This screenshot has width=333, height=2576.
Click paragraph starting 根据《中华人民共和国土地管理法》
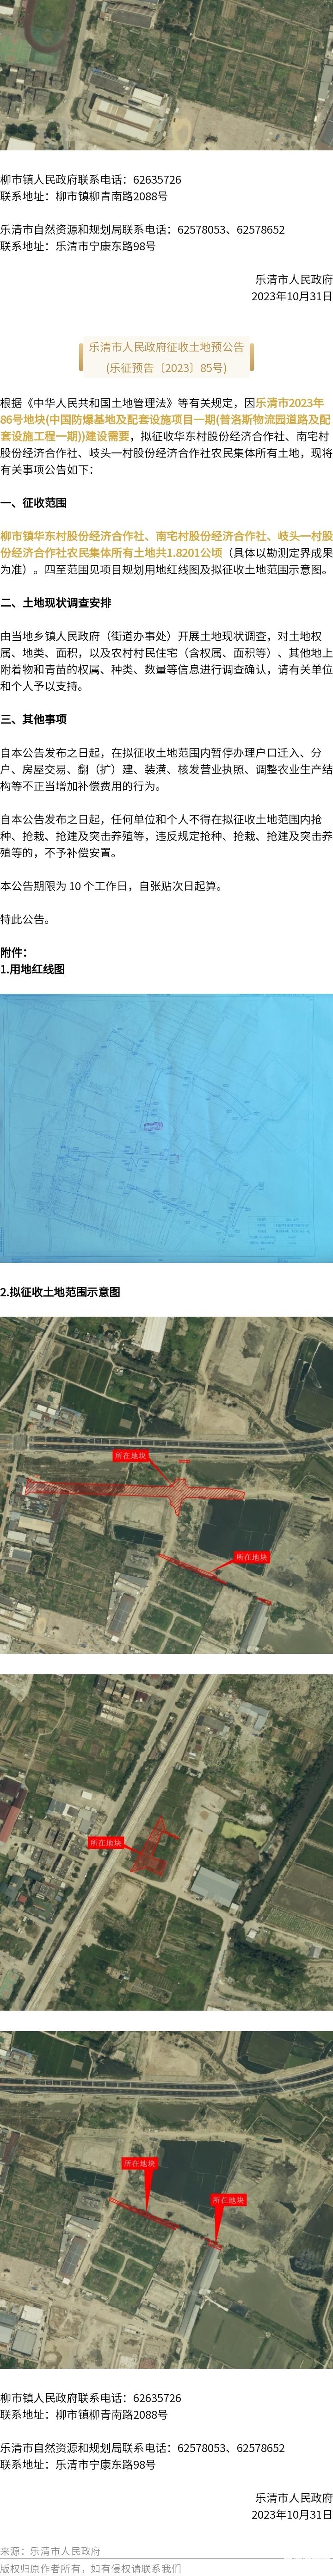click(x=166, y=436)
